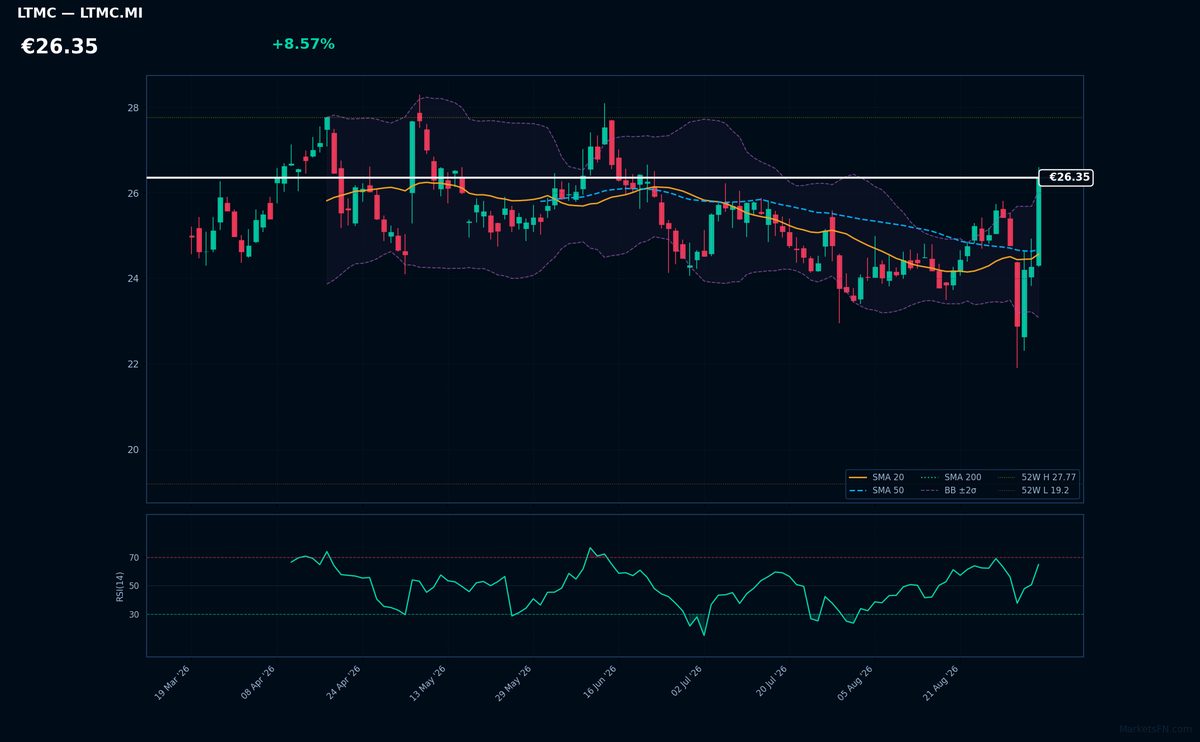1200x742 pixels.
Task: Click the LTMC — LTMC.MI ticker title
Action: click(x=80, y=13)
